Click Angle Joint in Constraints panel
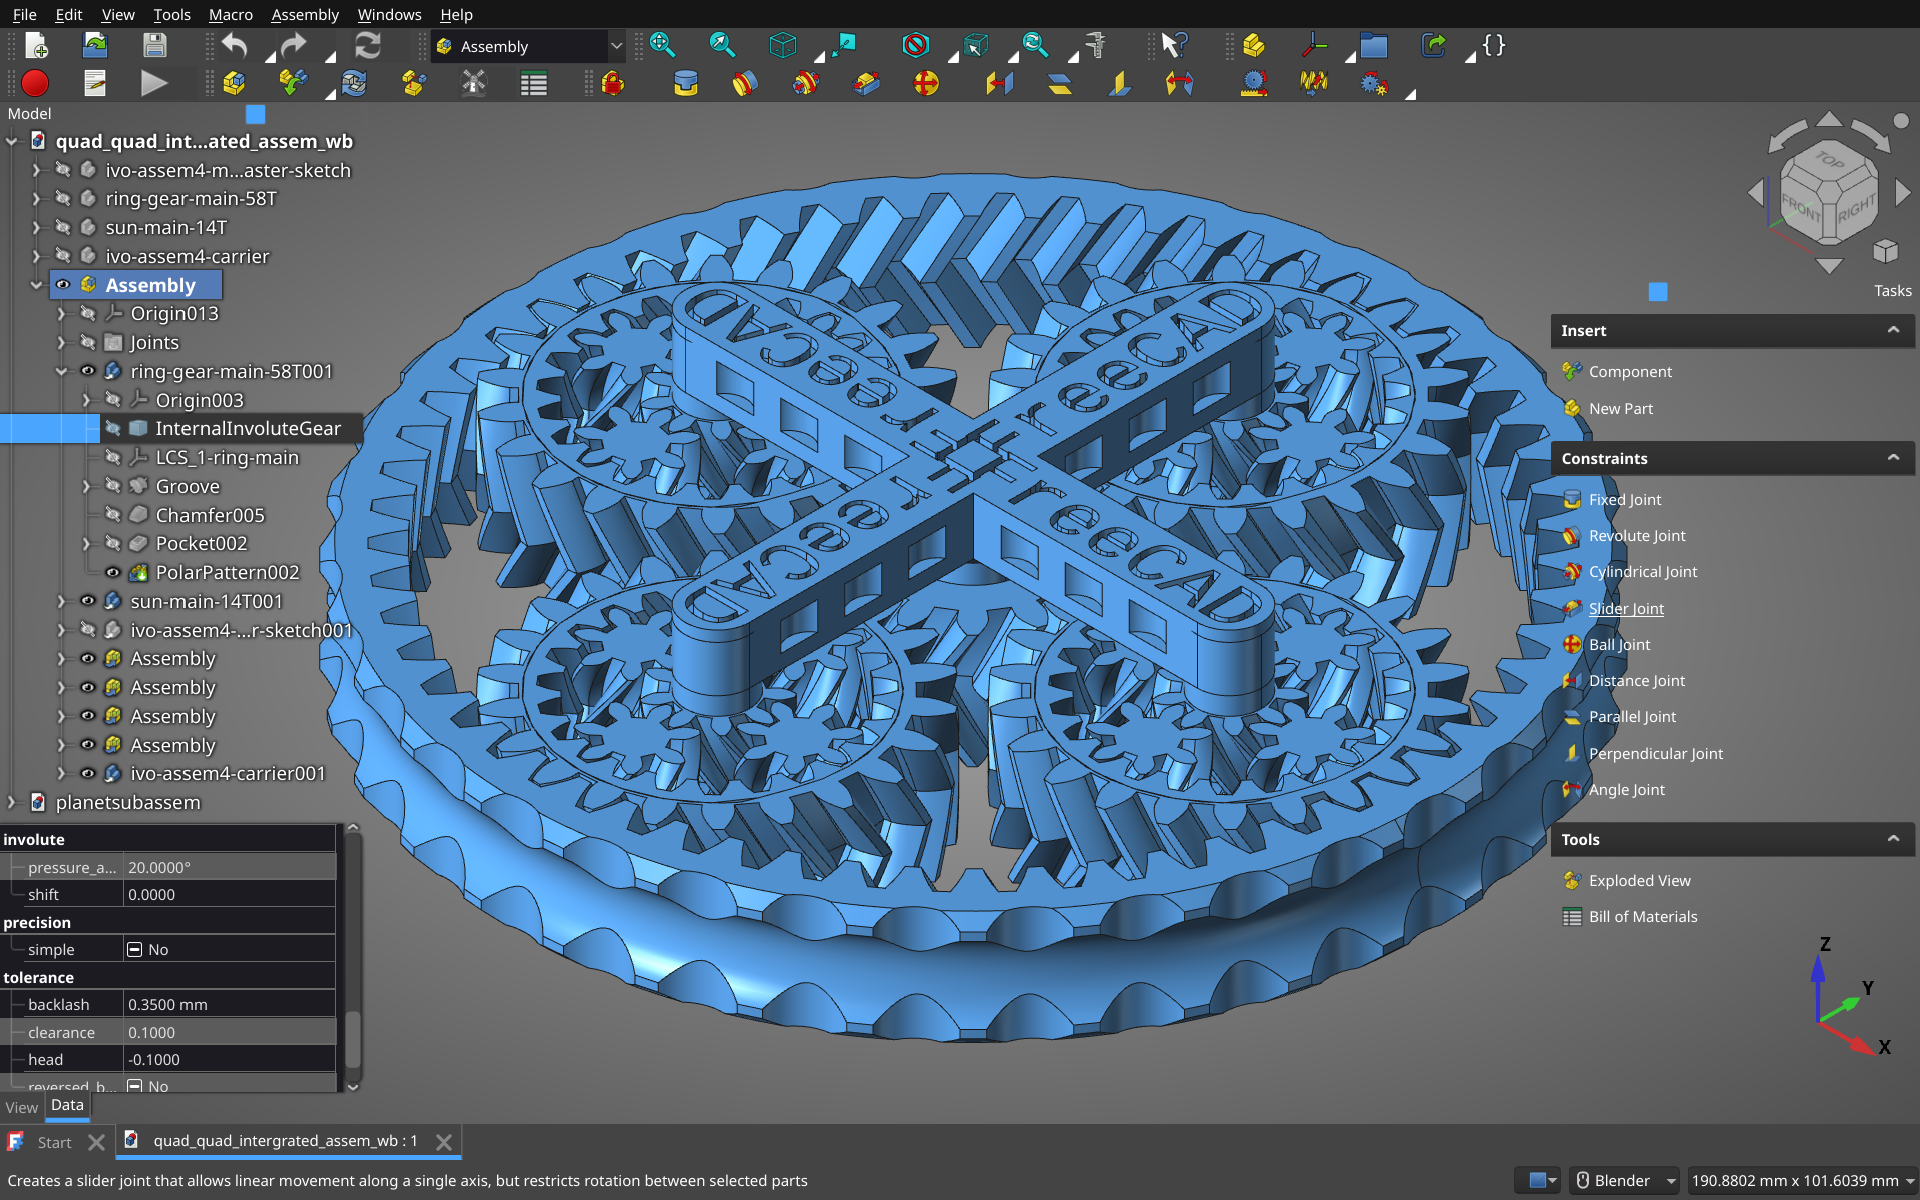Screen dimensions: 1920x1200 pos(1626,789)
